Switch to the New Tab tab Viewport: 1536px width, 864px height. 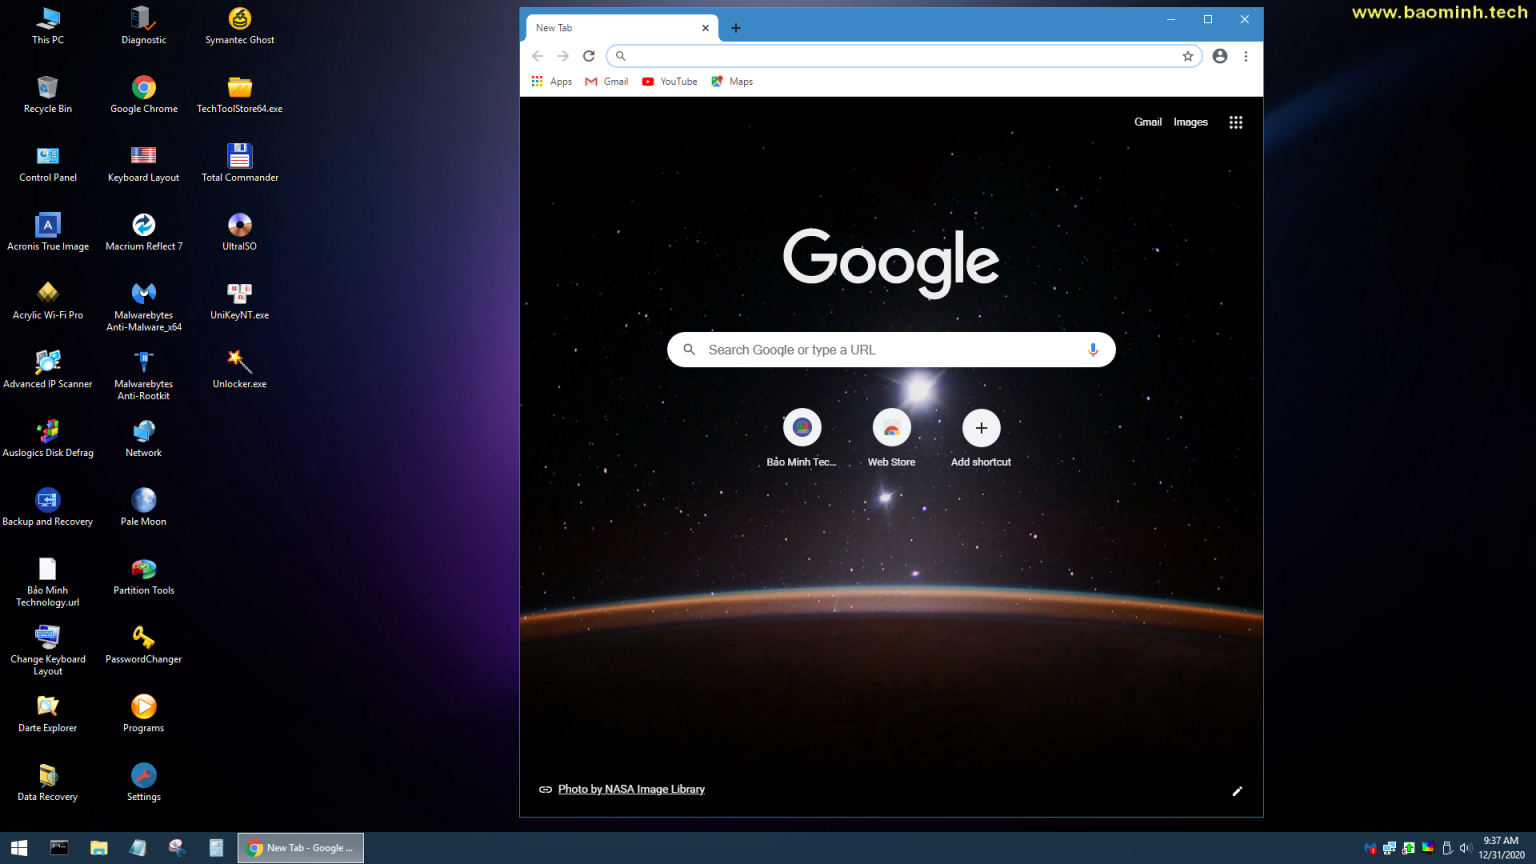tap(621, 28)
